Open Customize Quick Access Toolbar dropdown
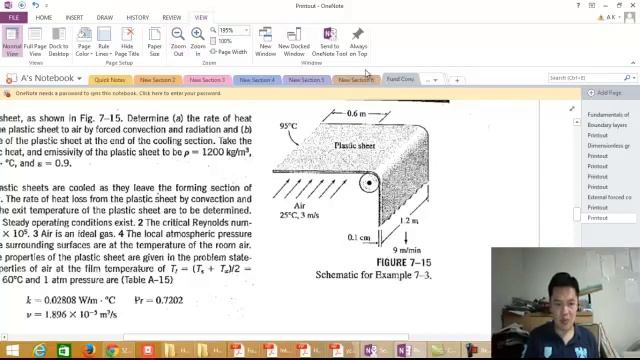 click(x=46, y=6)
